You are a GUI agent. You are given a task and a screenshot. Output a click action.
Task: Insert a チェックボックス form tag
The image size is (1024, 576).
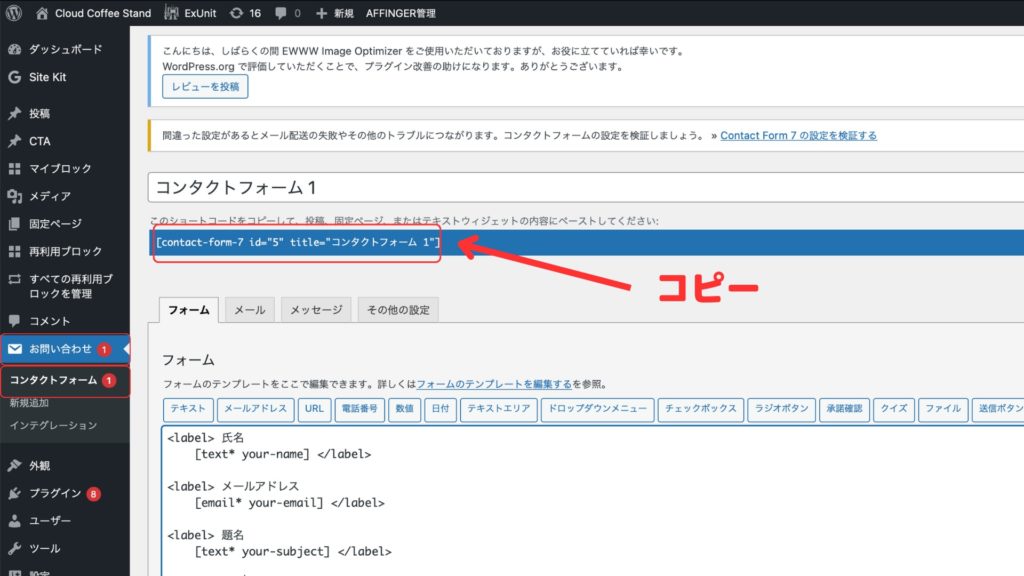point(700,409)
